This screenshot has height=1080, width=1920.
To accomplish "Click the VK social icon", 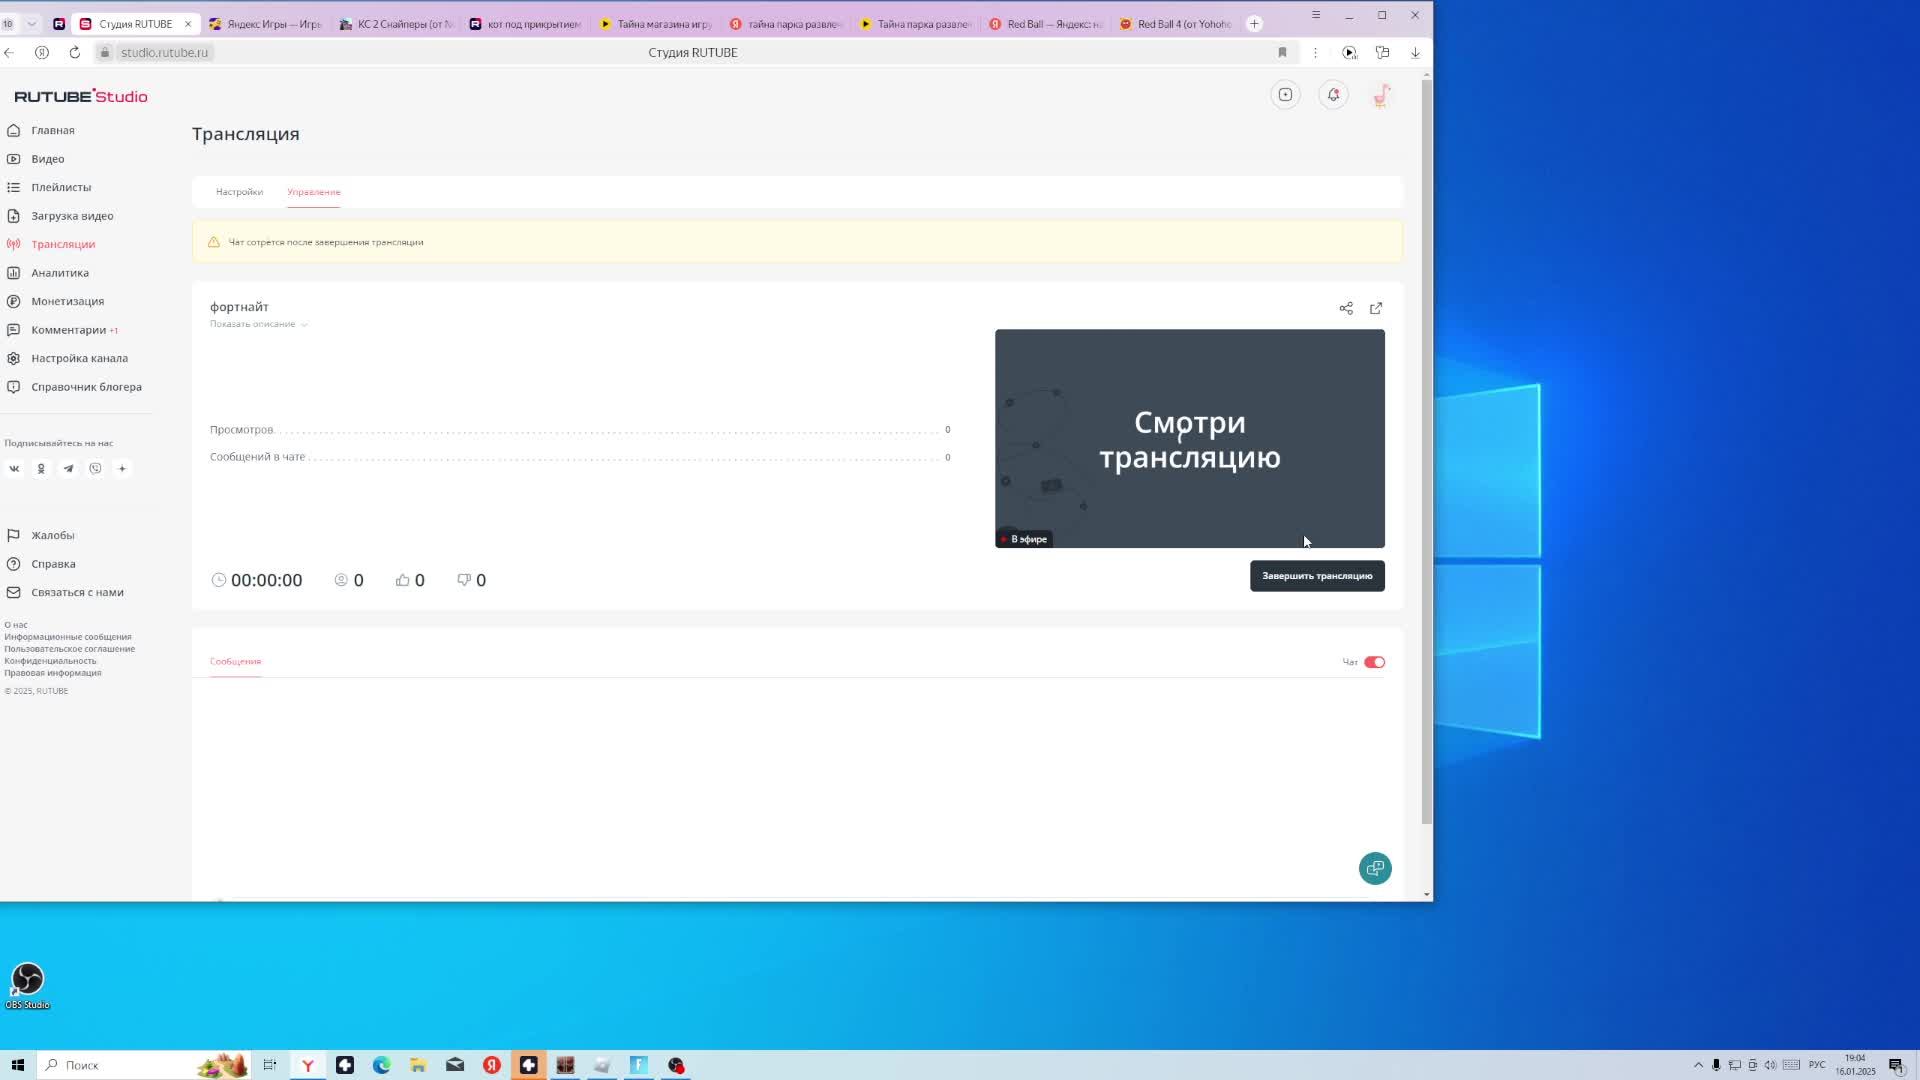I will coord(14,468).
